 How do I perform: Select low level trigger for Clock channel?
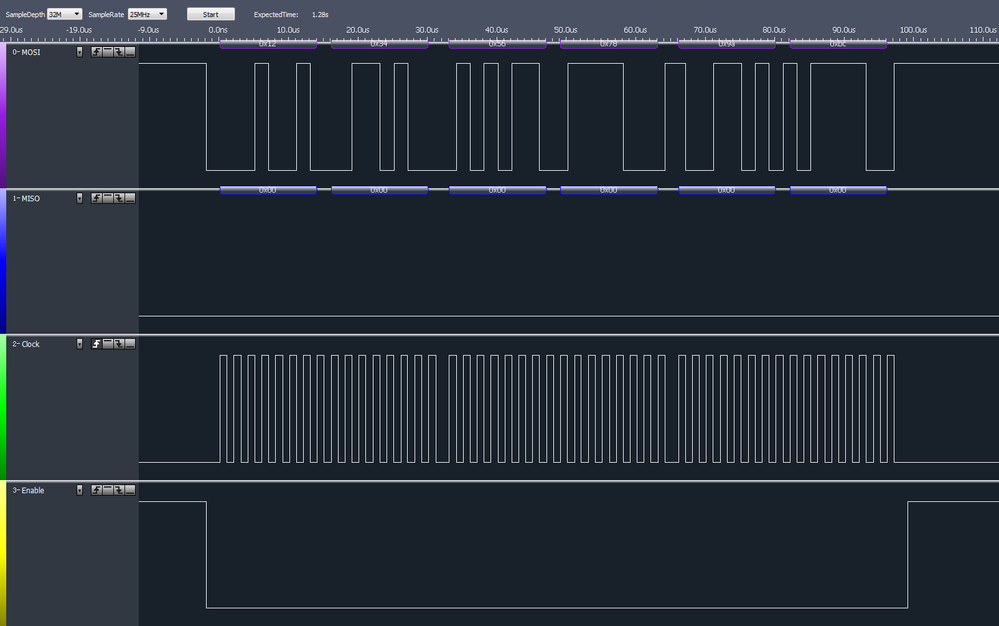(x=130, y=344)
